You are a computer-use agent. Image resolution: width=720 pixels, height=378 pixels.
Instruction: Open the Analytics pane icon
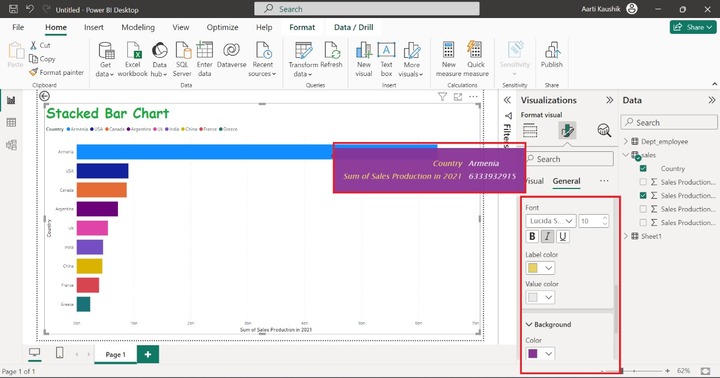tap(604, 131)
